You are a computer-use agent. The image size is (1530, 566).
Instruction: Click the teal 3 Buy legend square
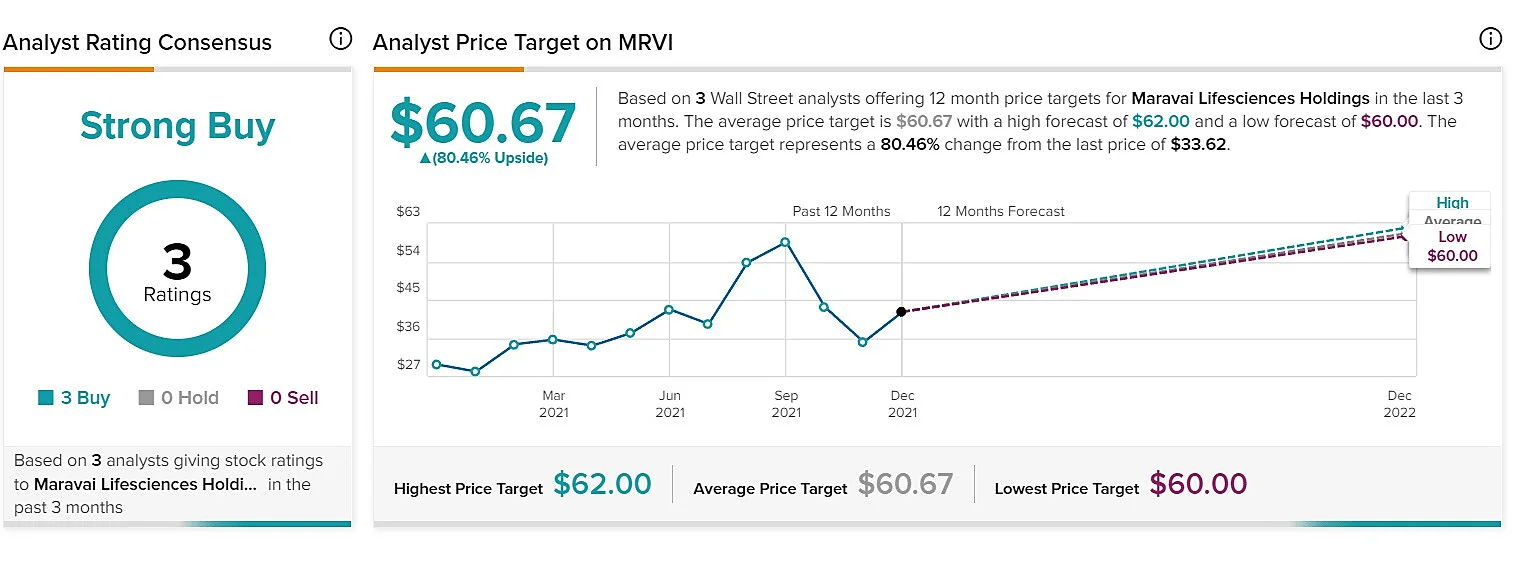pos(46,398)
